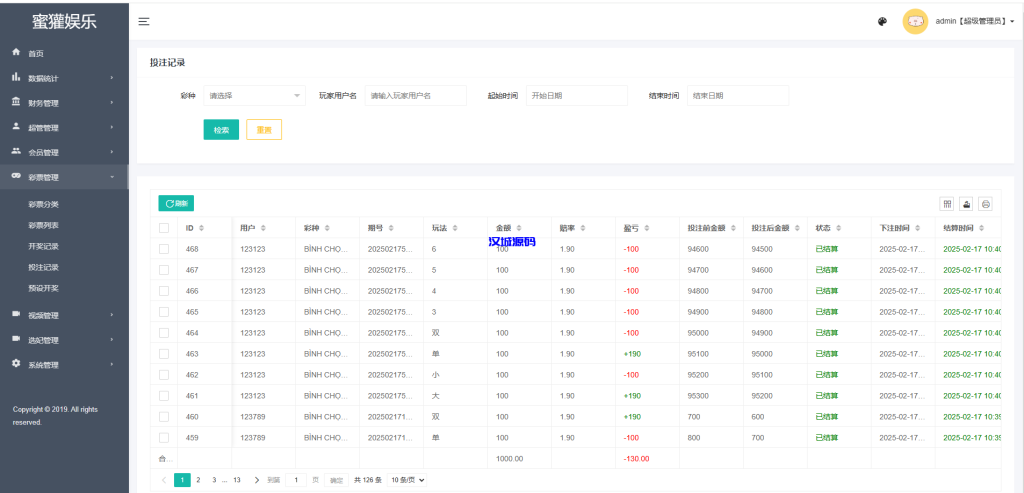Viewport: 1024px width, 493px height.
Task: Click the 刷新 refresh button
Action: tap(176, 203)
